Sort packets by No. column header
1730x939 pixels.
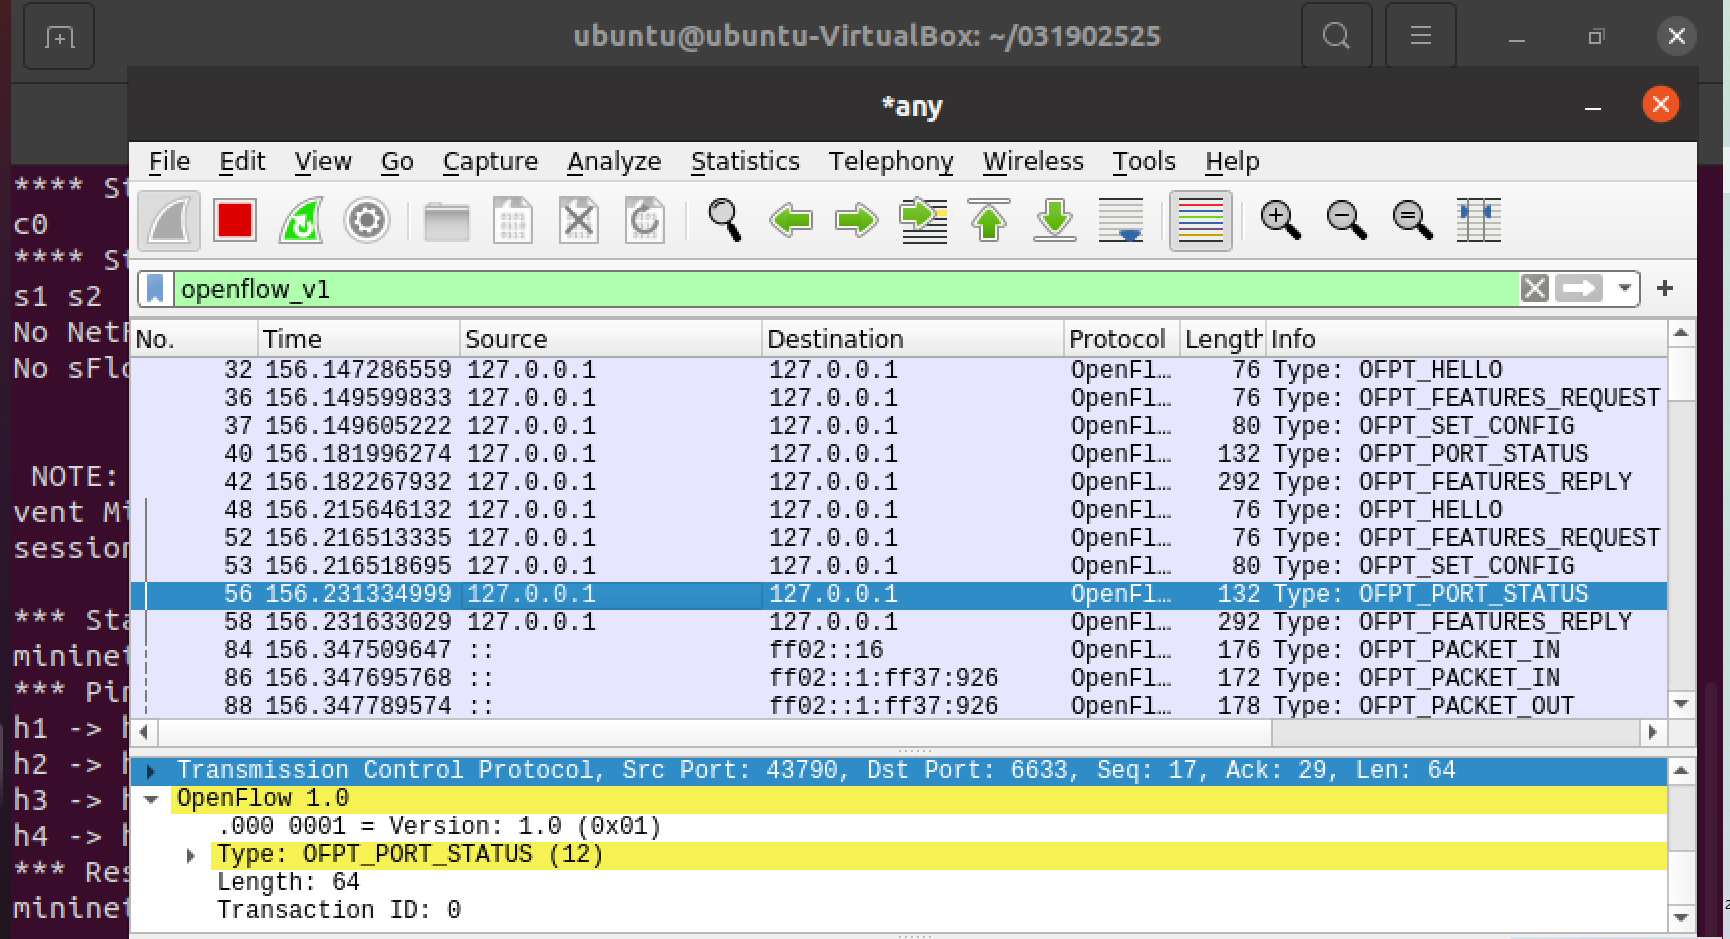click(195, 339)
